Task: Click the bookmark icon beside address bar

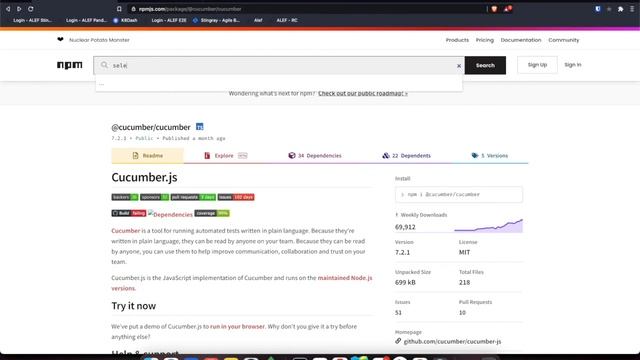Action: pyautogui.click(x=119, y=9)
